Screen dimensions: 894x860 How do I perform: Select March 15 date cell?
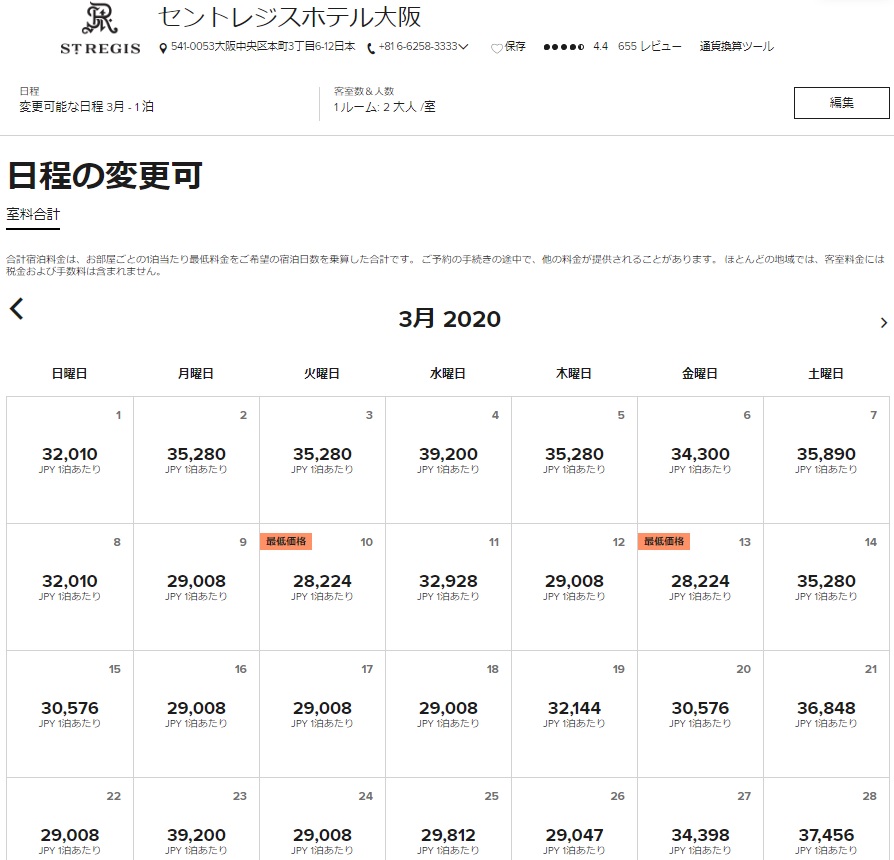point(70,714)
